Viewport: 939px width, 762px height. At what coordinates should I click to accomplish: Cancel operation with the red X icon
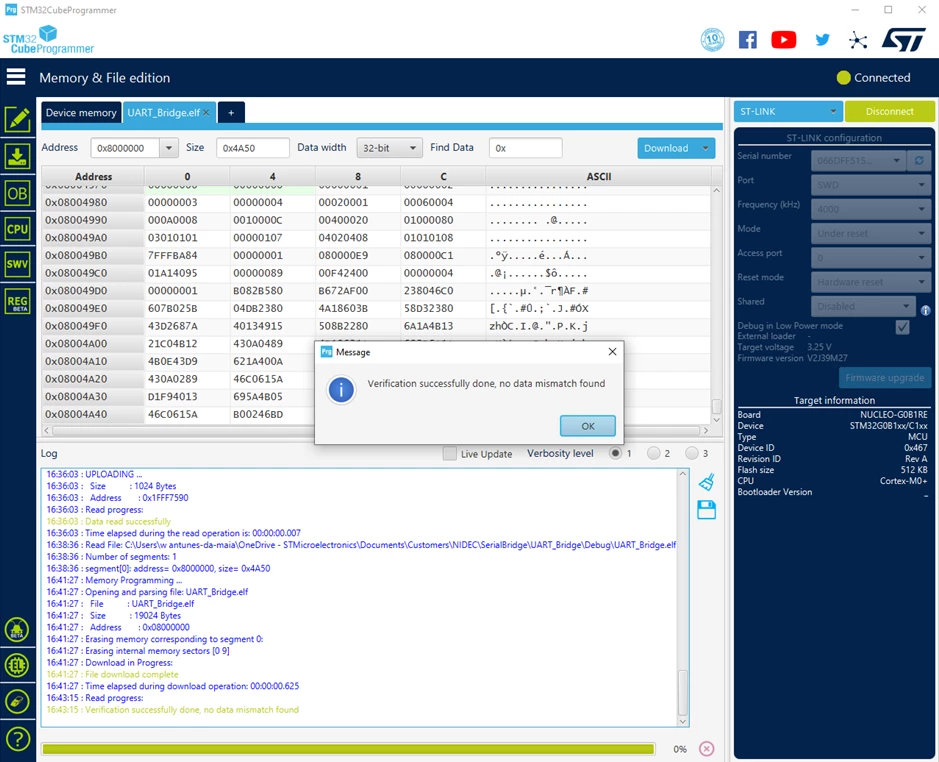pos(707,749)
